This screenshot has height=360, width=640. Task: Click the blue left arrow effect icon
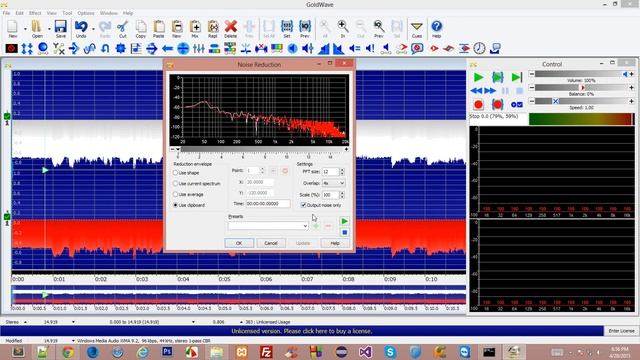click(x=167, y=49)
